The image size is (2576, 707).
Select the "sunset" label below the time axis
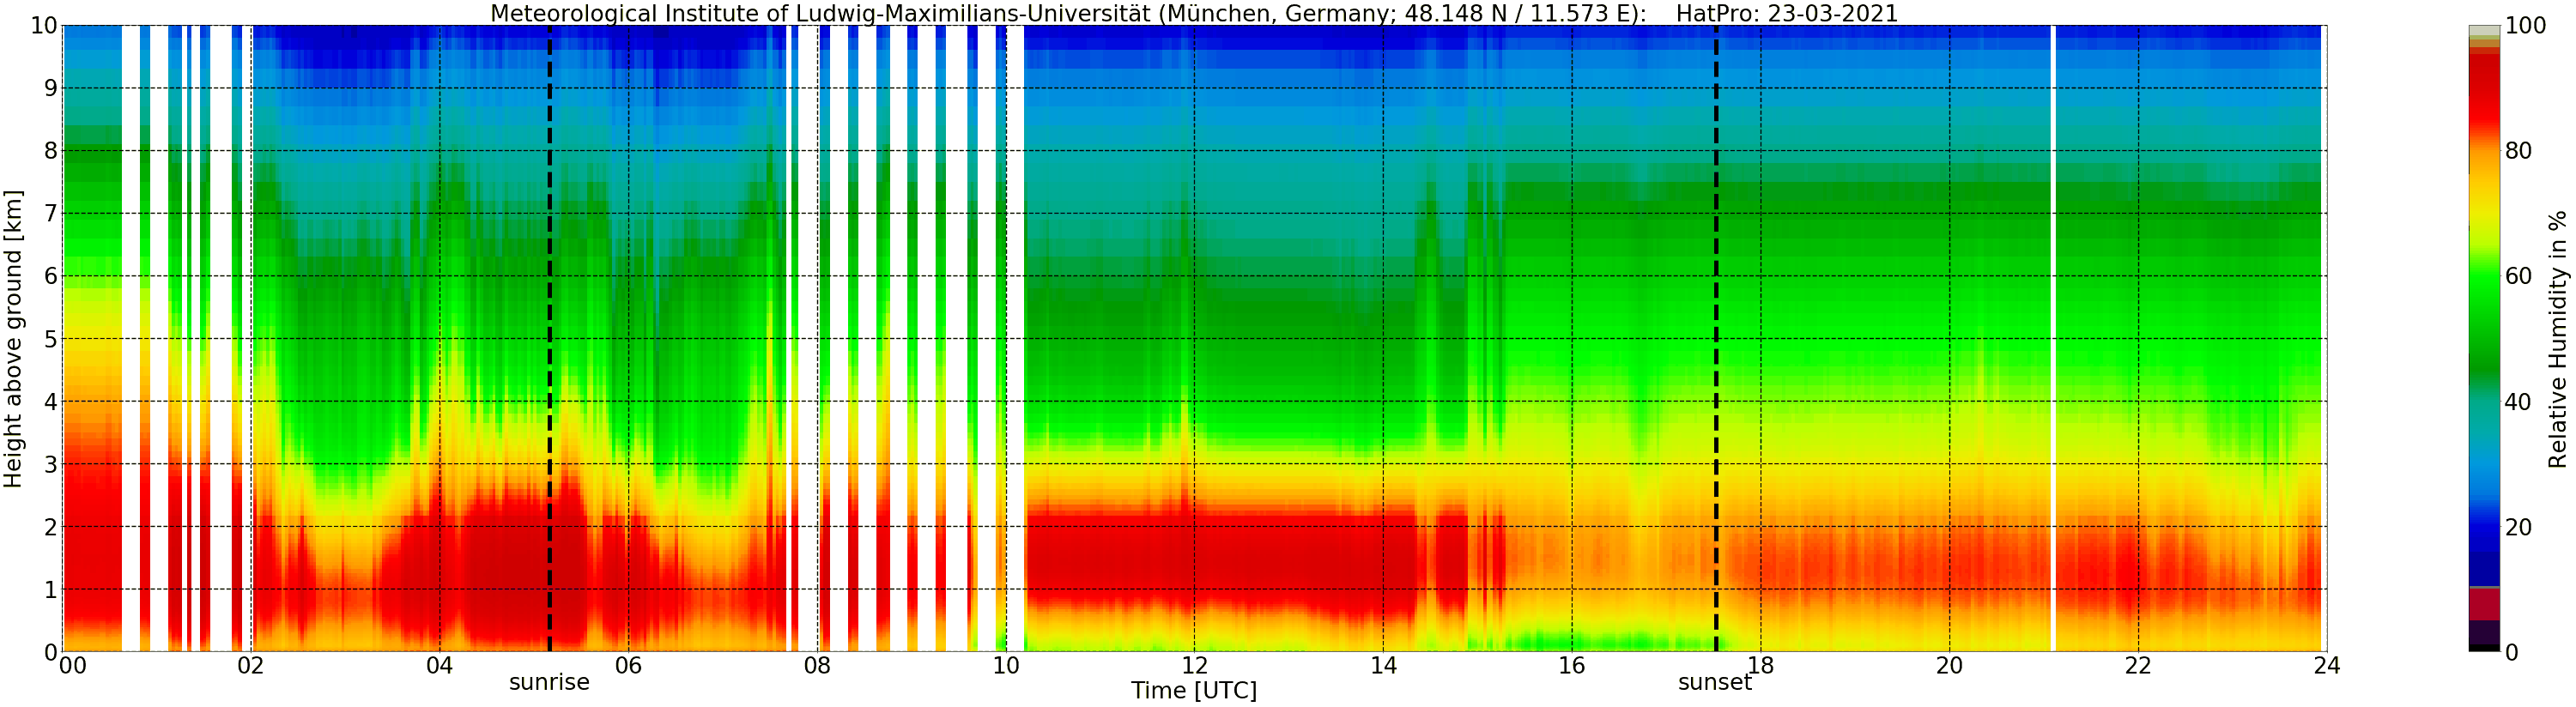point(1715,683)
